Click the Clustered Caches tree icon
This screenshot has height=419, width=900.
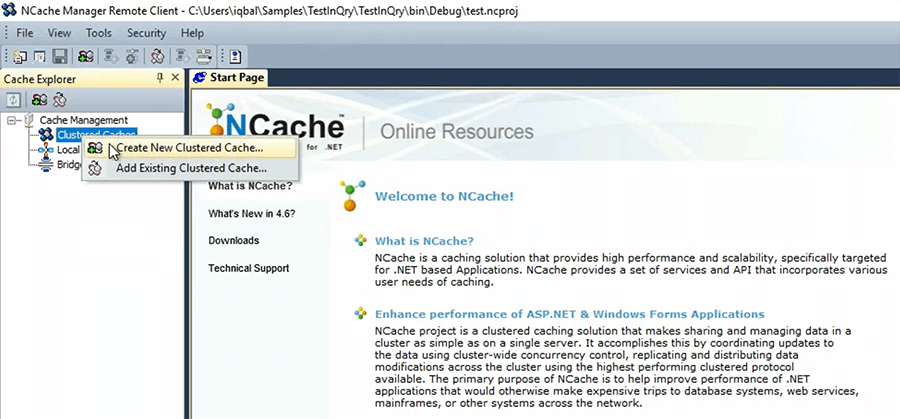(46, 135)
